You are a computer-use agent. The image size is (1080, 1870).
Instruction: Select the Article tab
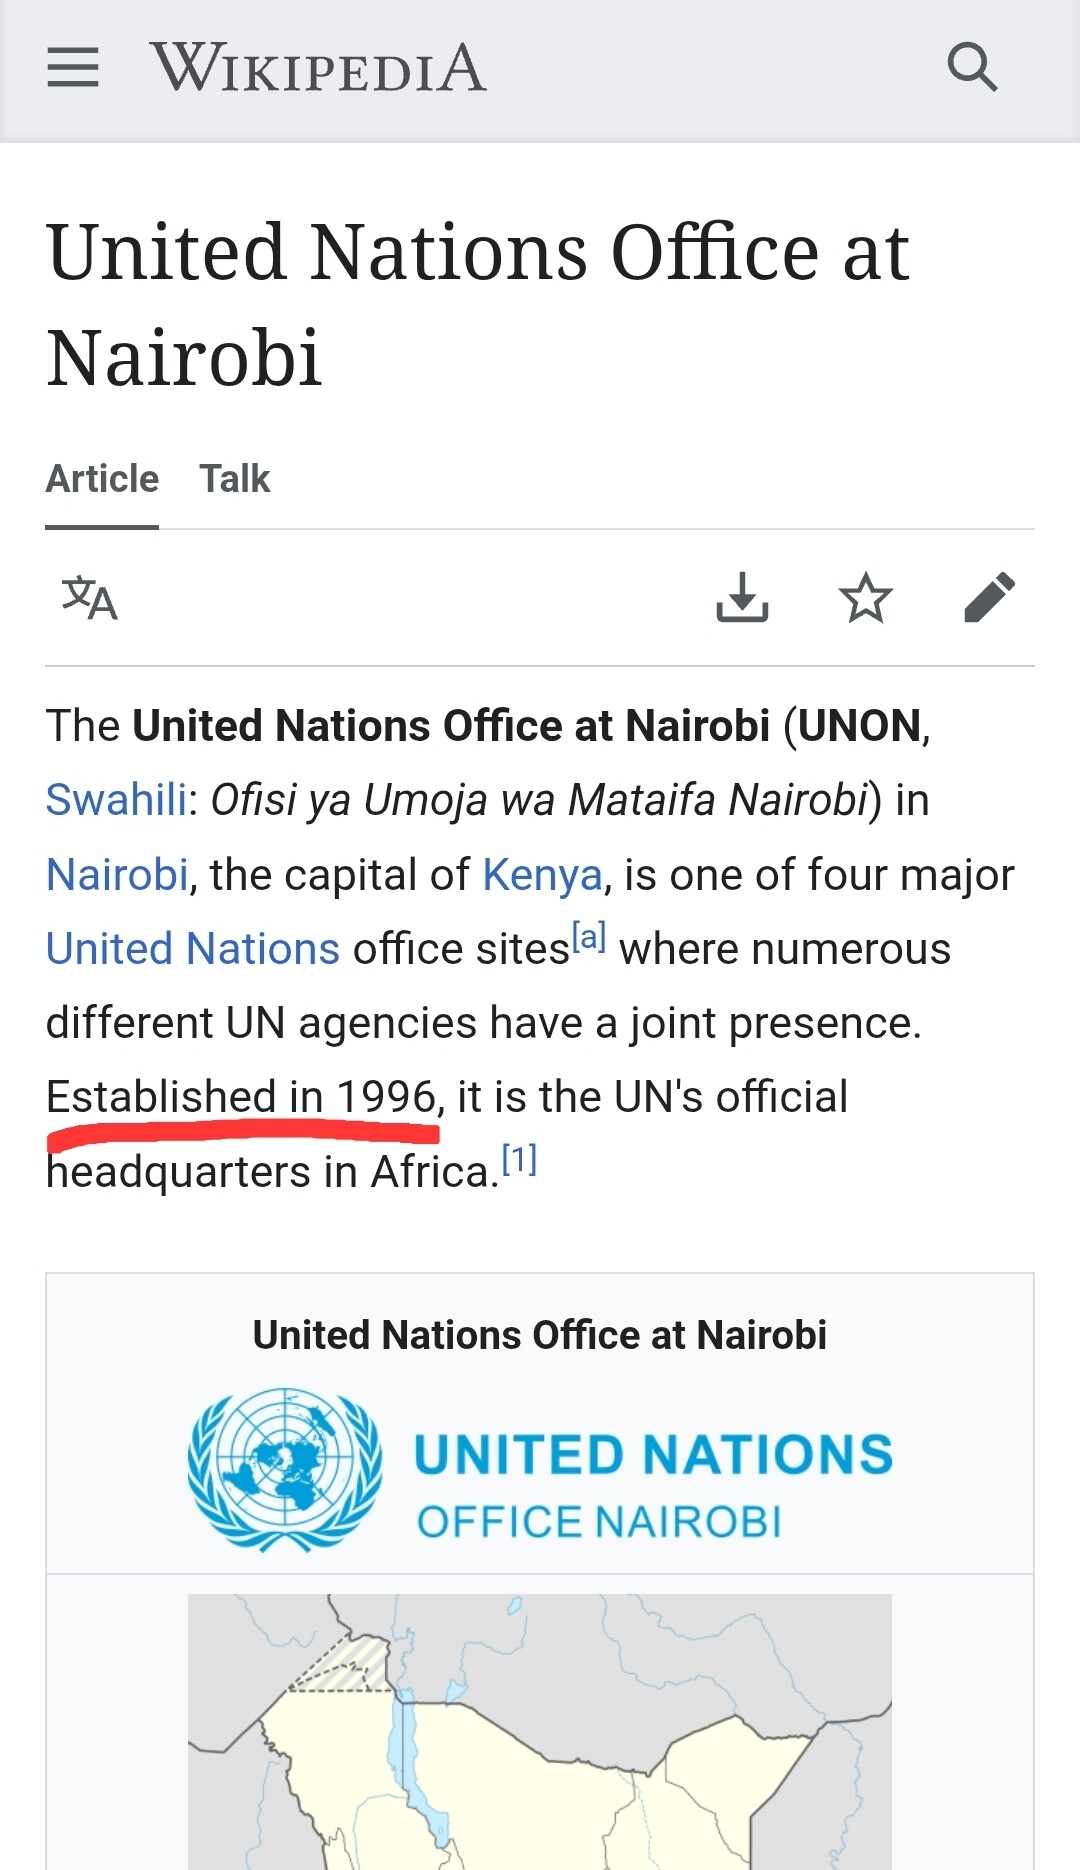(102, 479)
